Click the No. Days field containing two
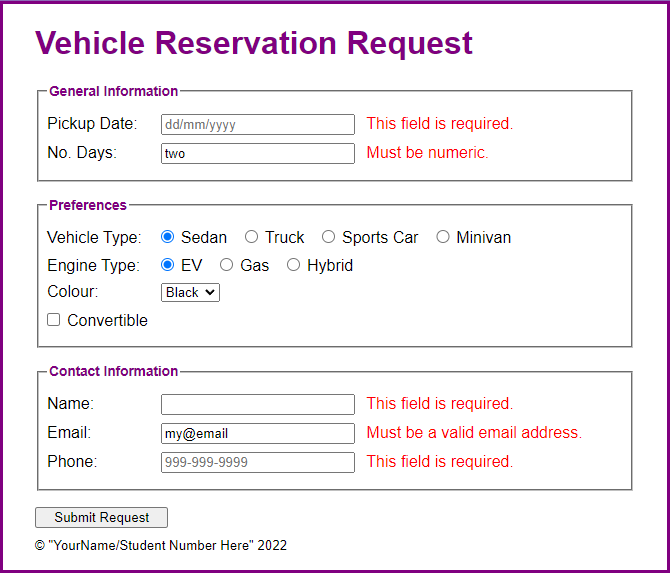 click(258, 153)
